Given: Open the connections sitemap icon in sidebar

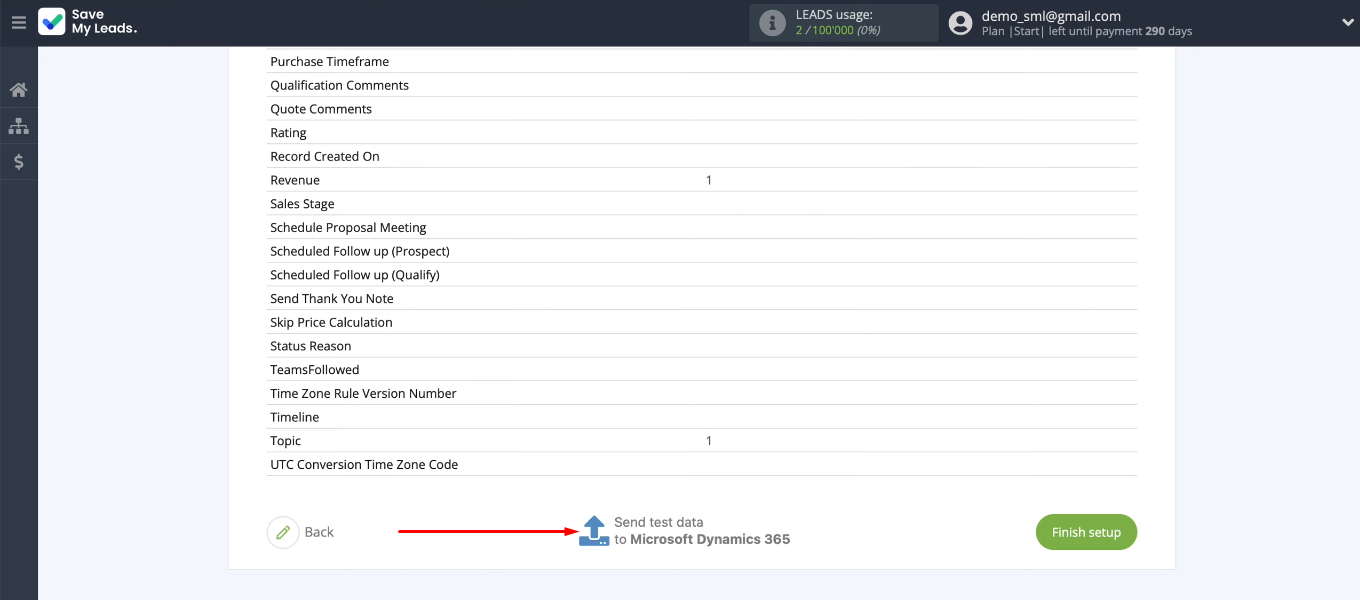Looking at the screenshot, I should pos(18,126).
